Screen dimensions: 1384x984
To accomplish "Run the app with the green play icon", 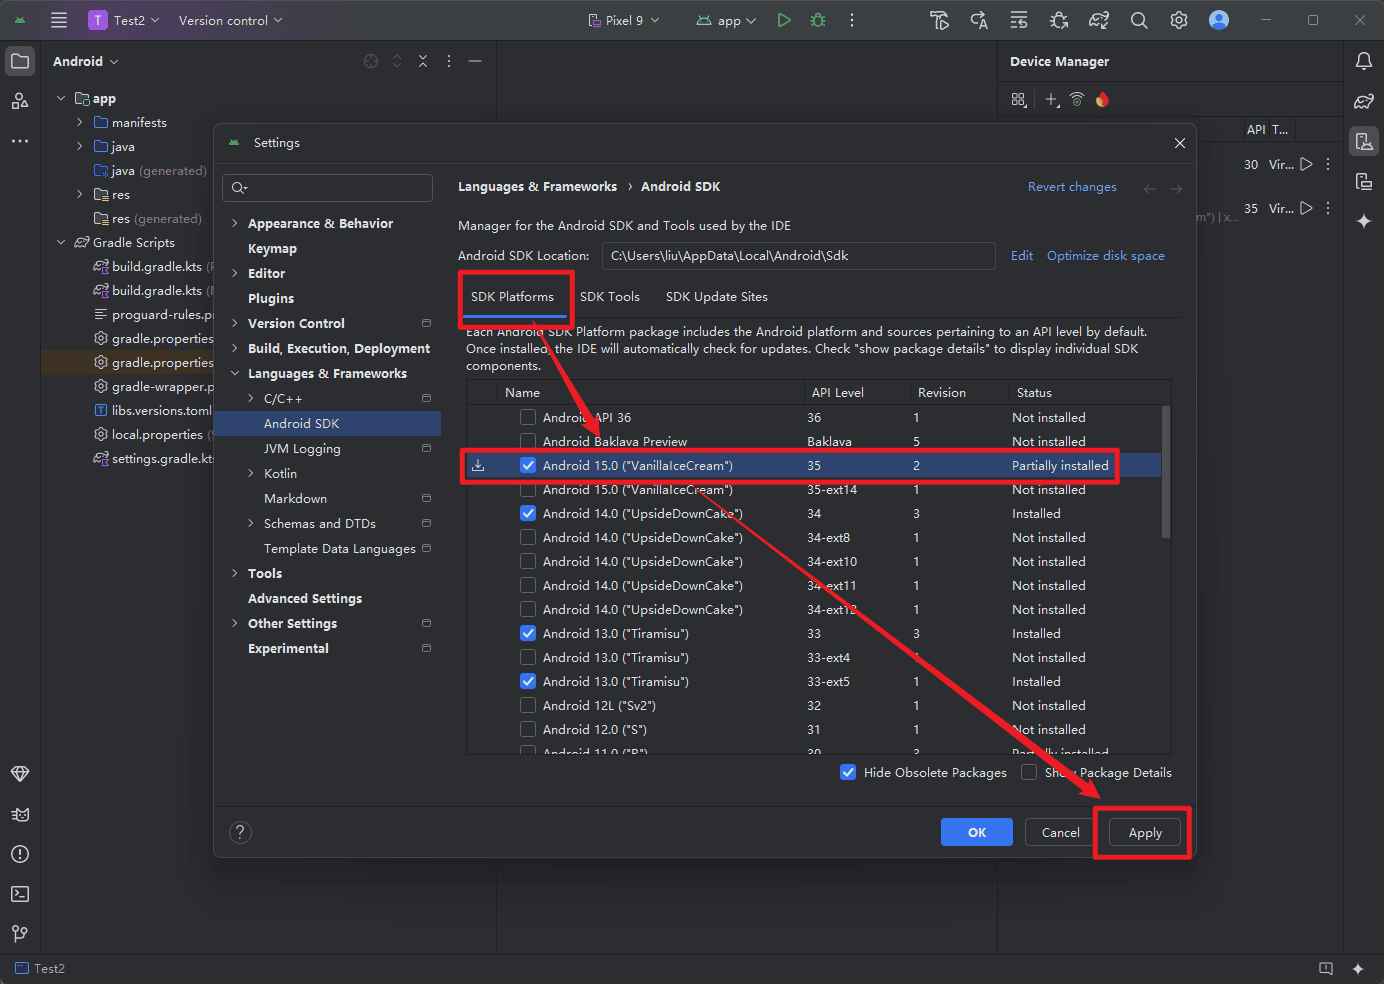I will pyautogui.click(x=784, y=20).
